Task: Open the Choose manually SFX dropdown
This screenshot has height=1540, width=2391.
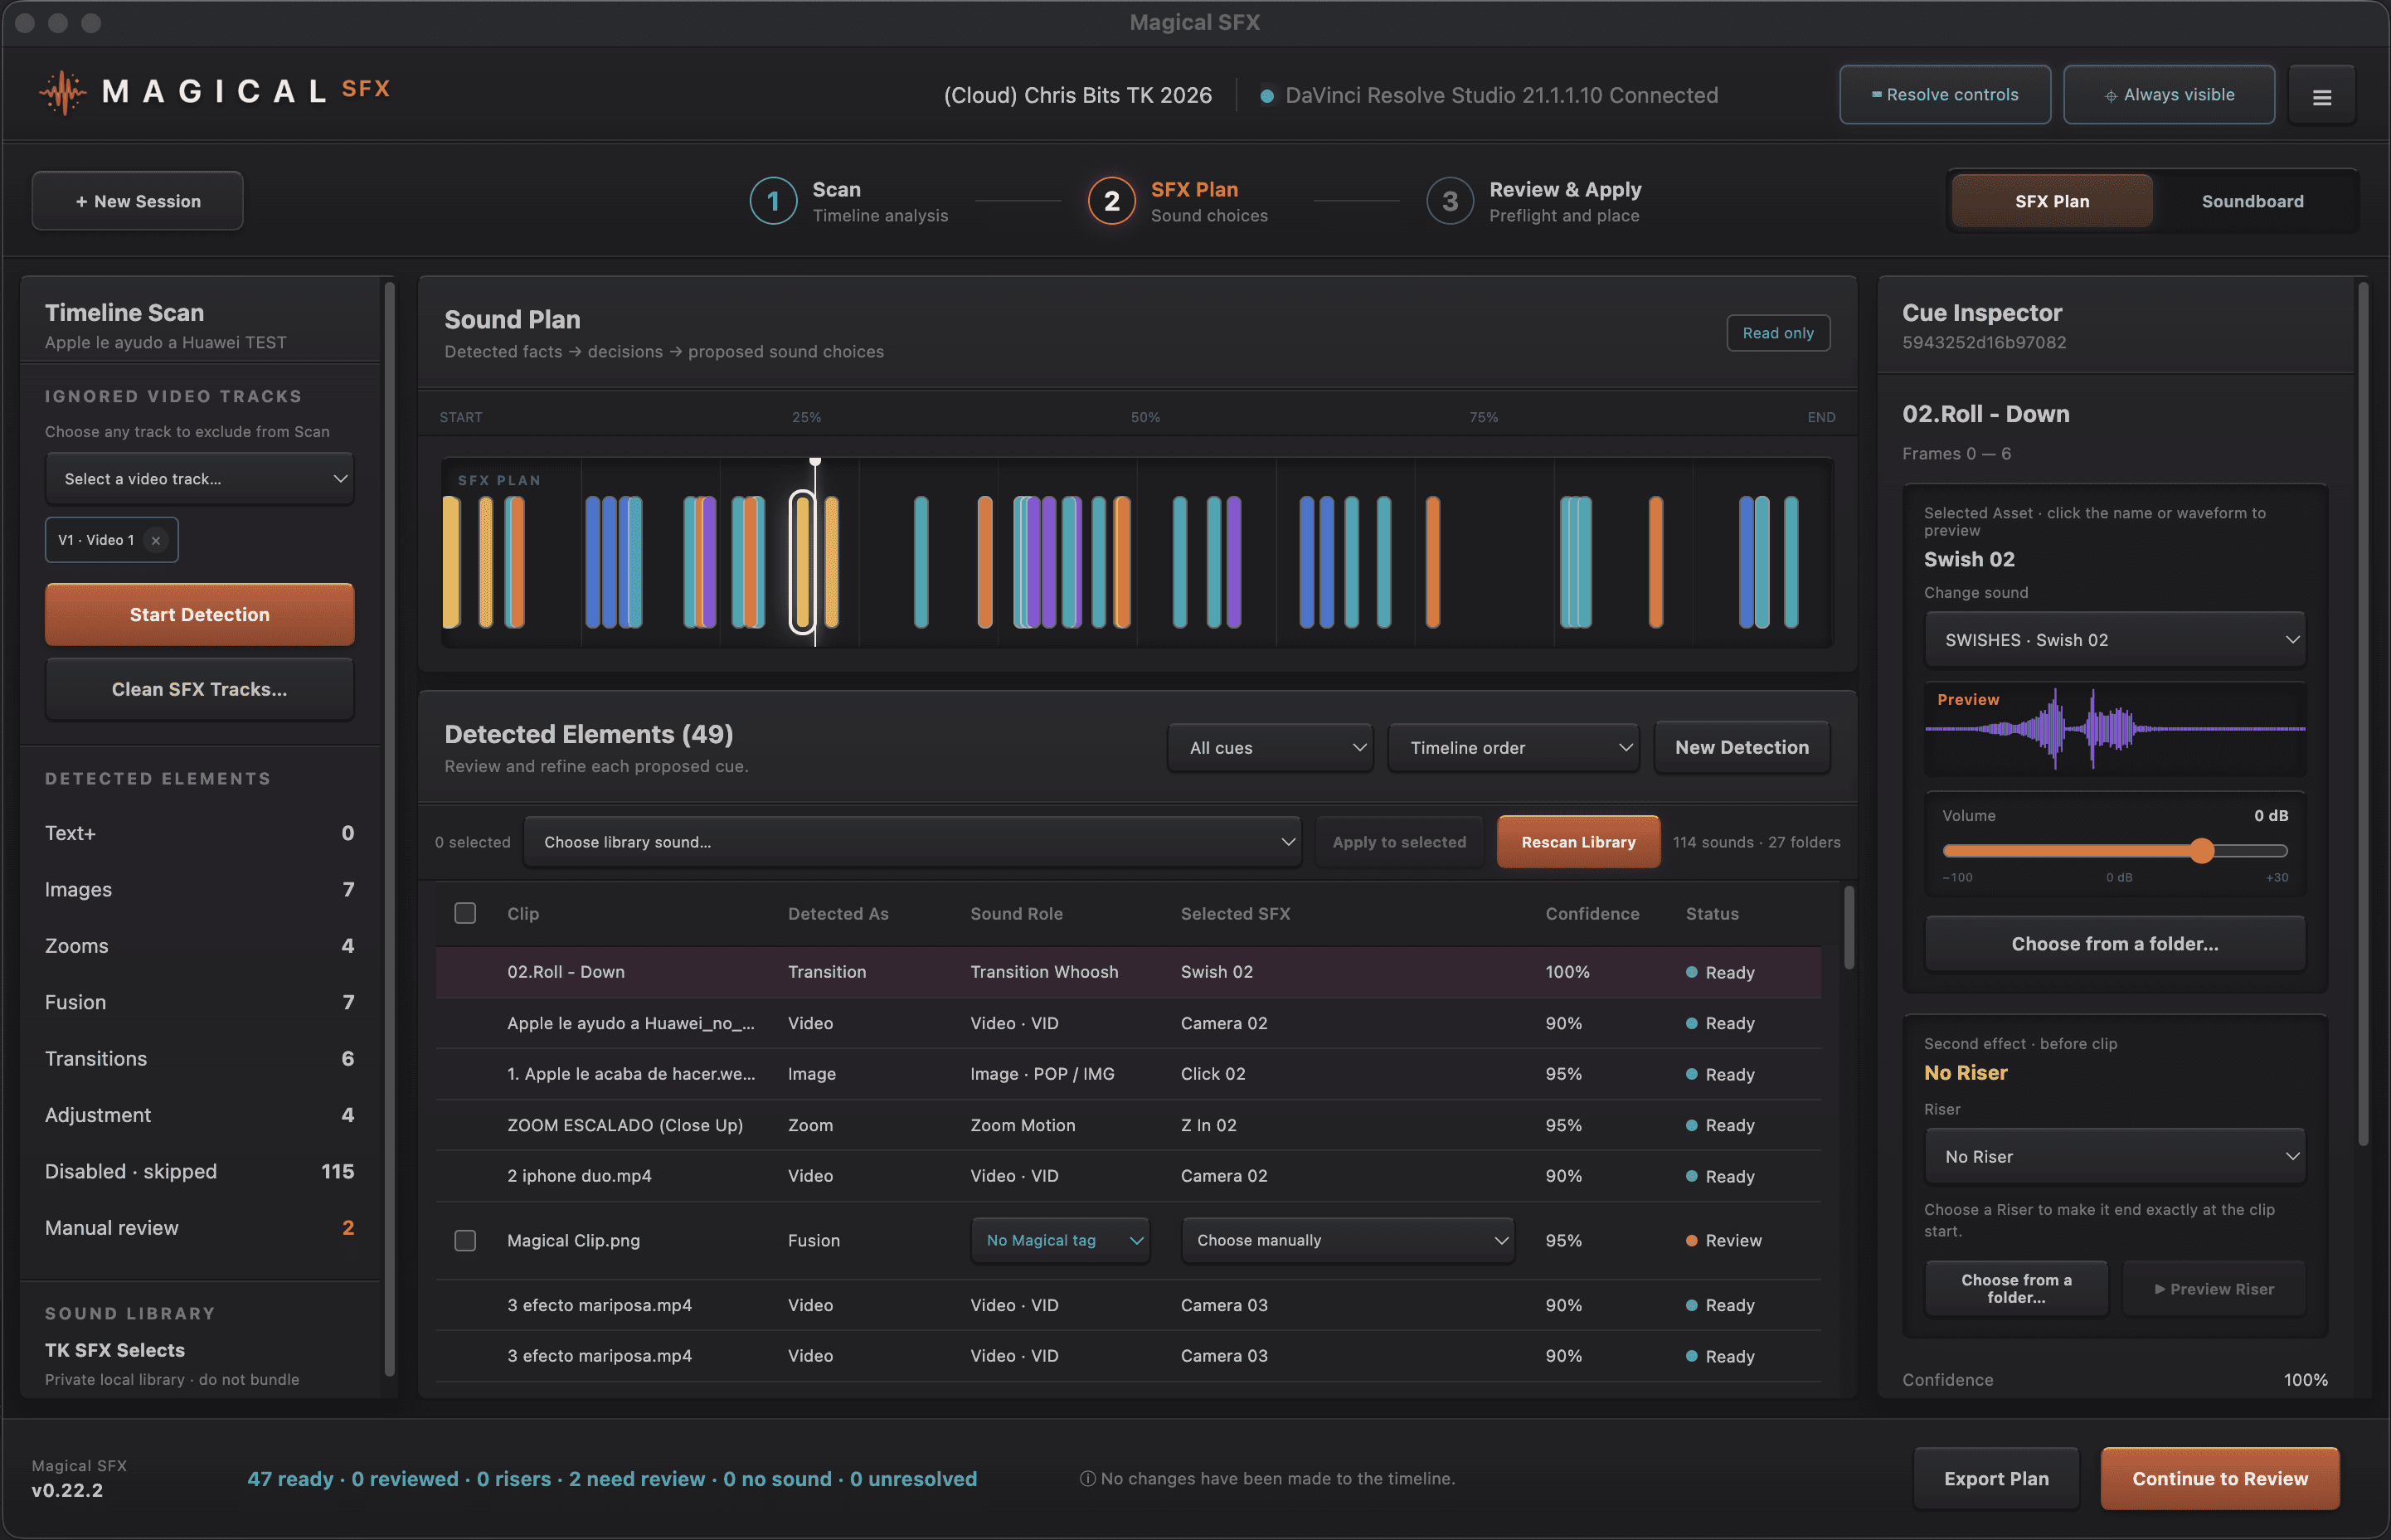Action: tap(1347, 1240)
